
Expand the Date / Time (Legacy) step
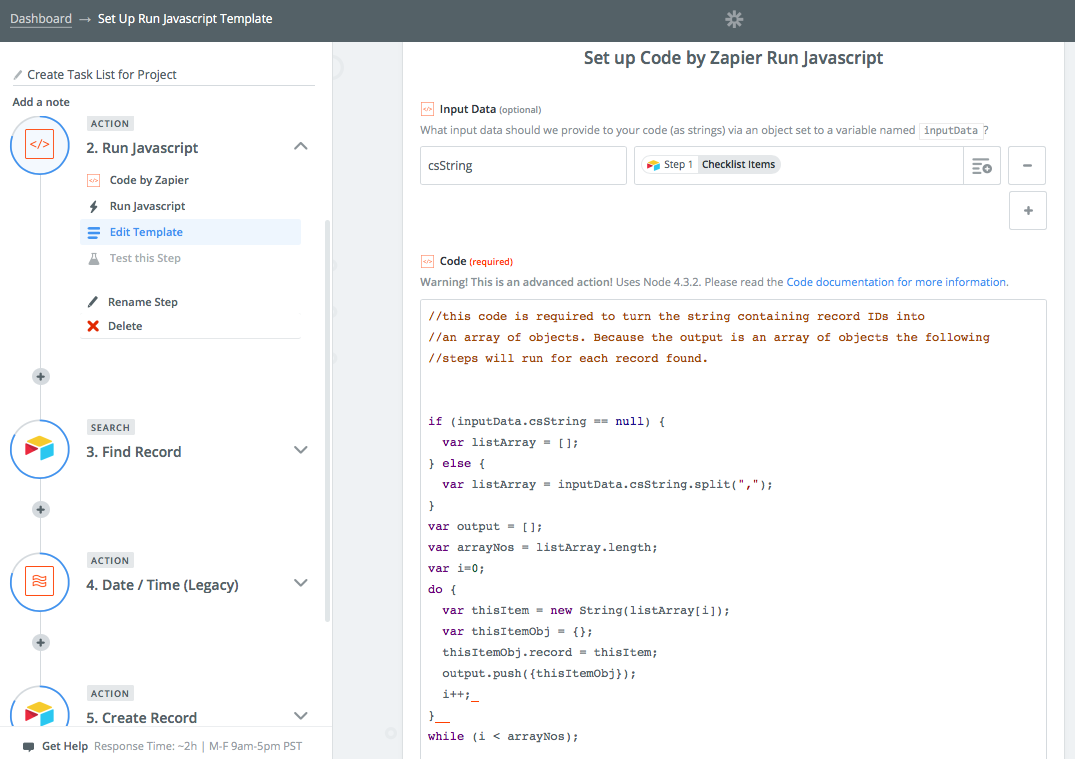(x=300, y=583)
